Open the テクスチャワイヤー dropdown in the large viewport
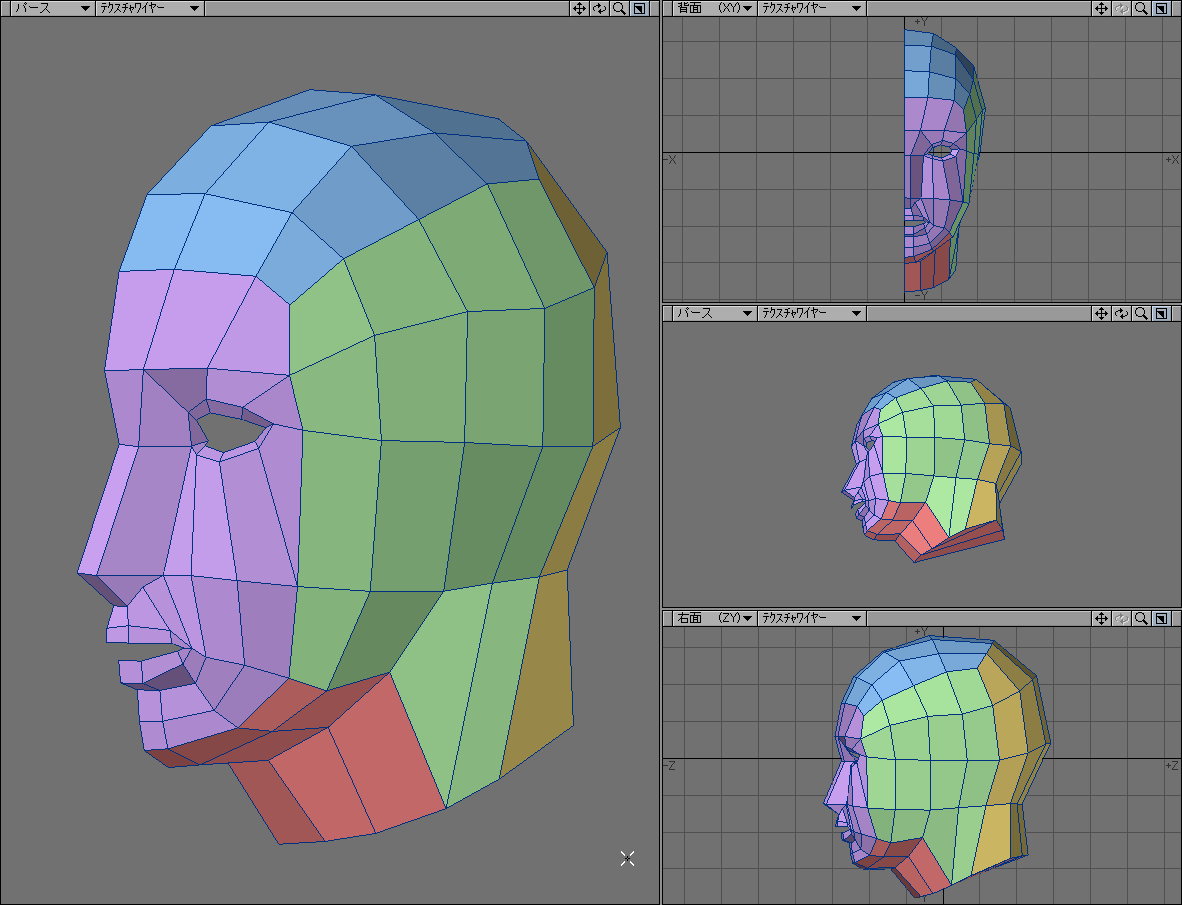Image resolution: width=1182 pixels, height=905 pixels. 149,8
